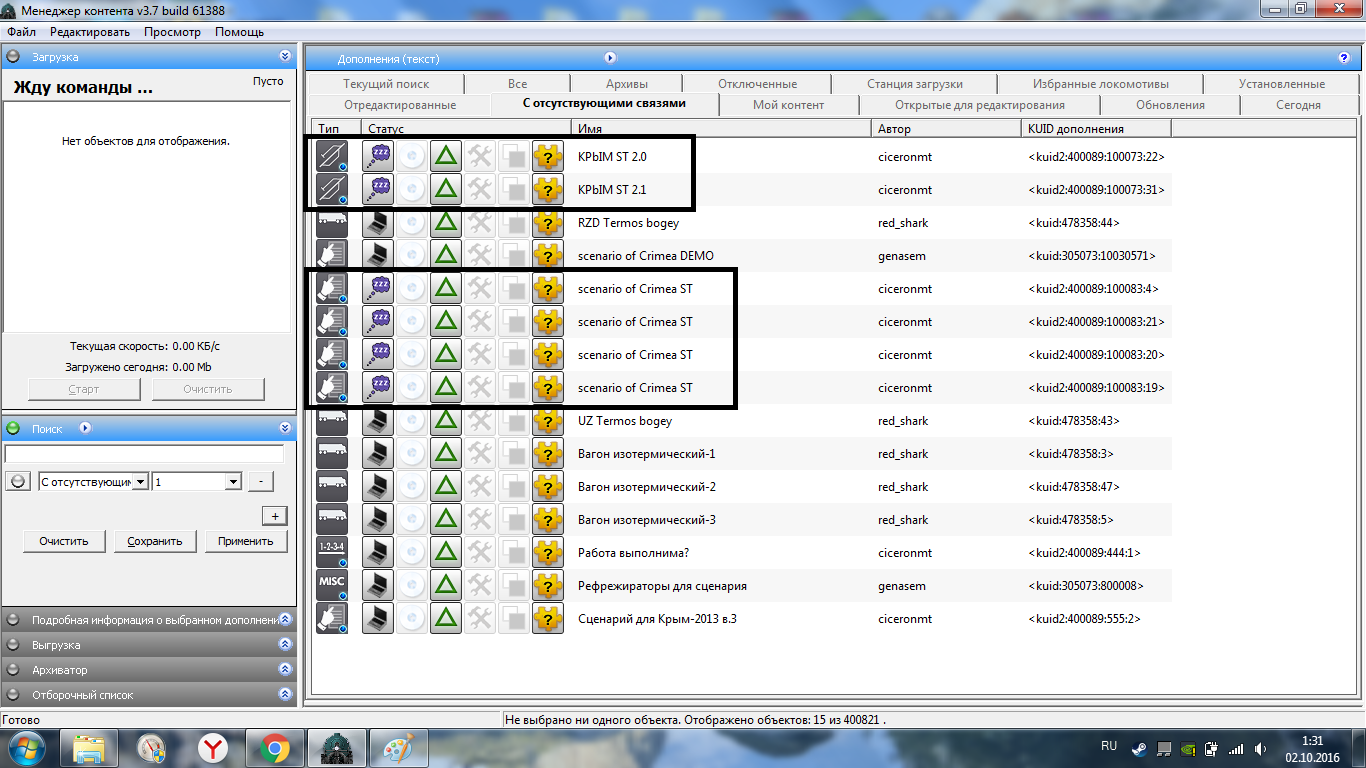
Task: Toggle the green indicator on Поиск panel header
Action: point(13,428)
